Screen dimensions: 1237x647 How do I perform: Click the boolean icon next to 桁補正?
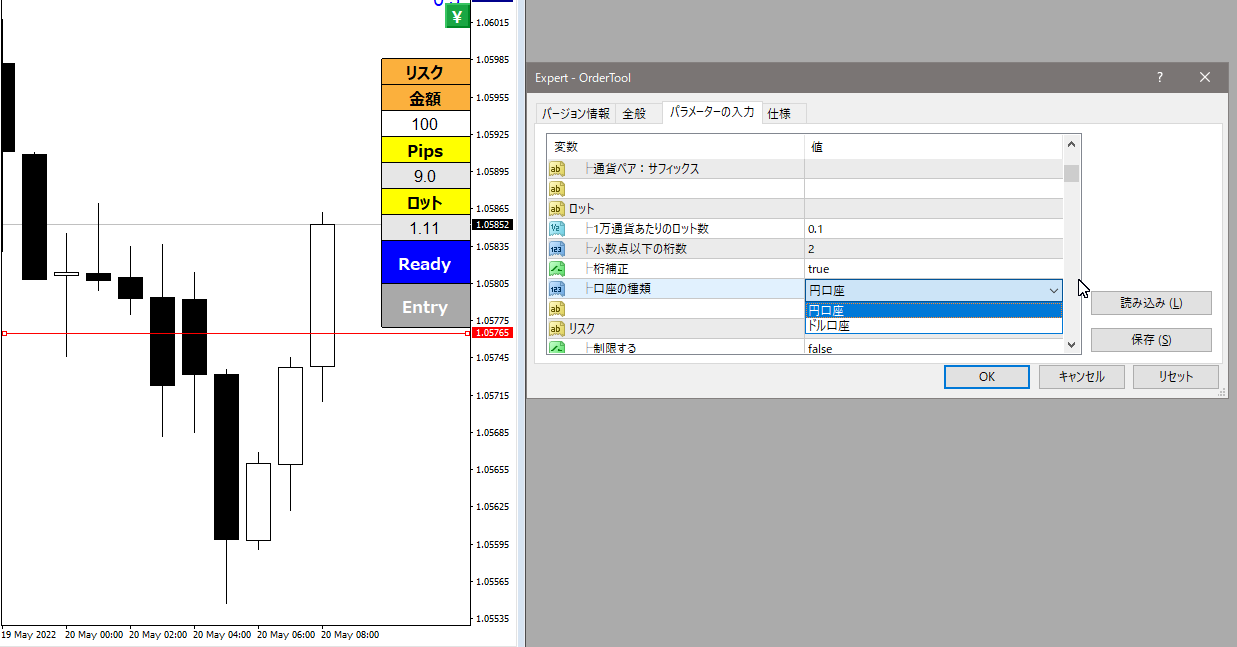pos(557,269)
